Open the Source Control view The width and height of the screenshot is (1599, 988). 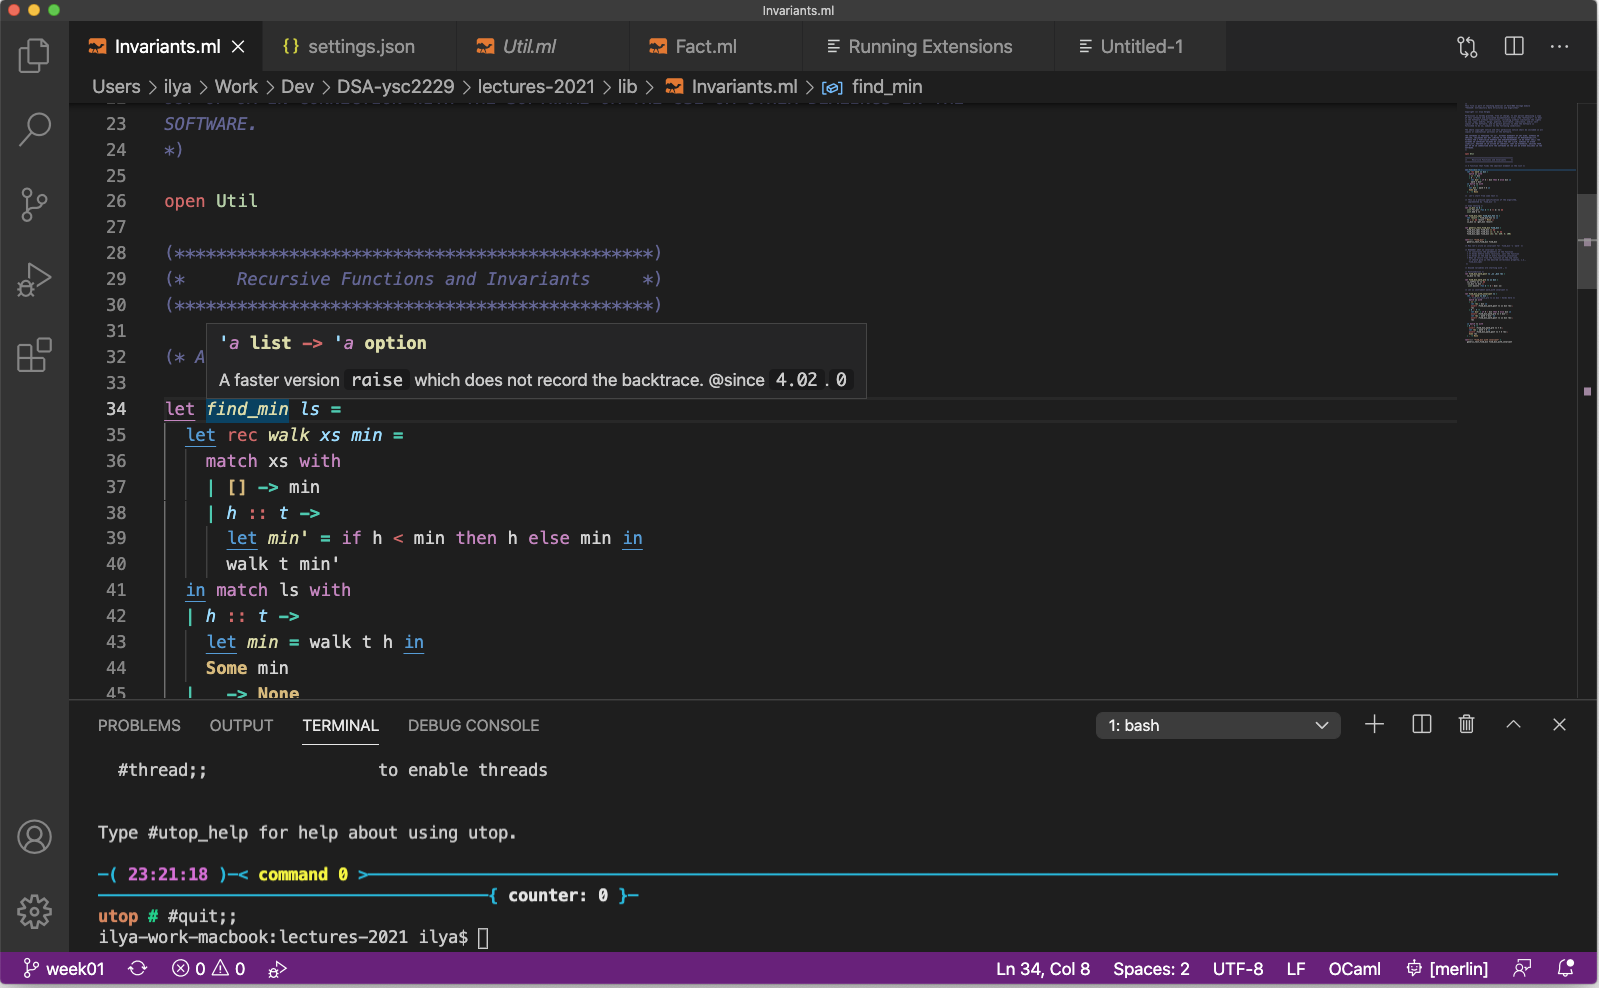point(34,205)
